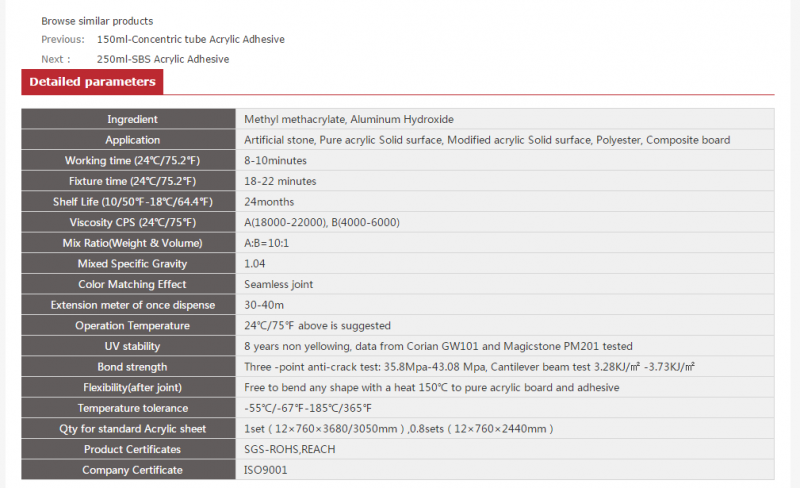Click the 'Ingredient' row header
This screenshot has width=800, height=488.
[128, 119]
